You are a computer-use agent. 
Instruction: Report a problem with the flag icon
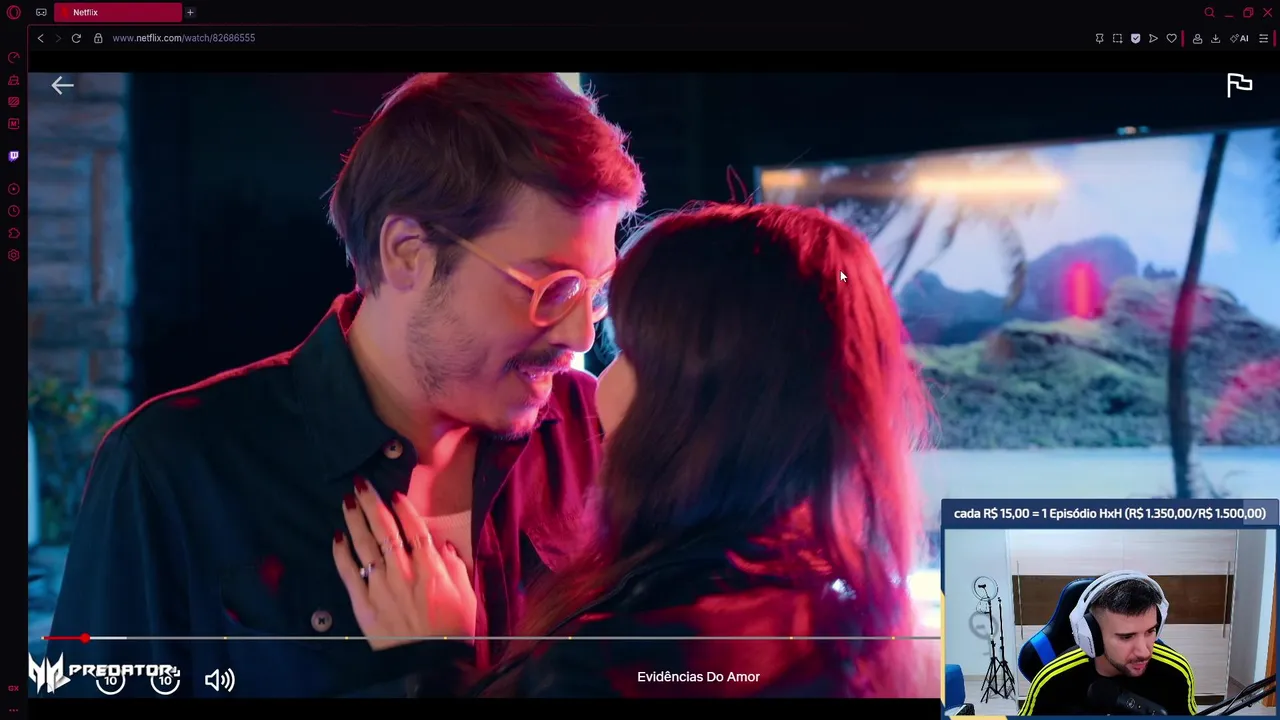click(1239, 85)
